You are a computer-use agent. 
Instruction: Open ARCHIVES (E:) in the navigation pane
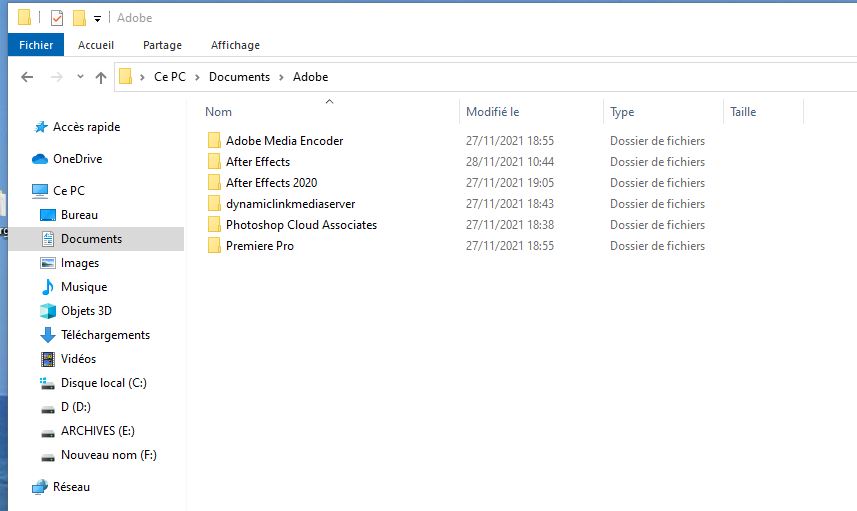(x=98, y=431)
